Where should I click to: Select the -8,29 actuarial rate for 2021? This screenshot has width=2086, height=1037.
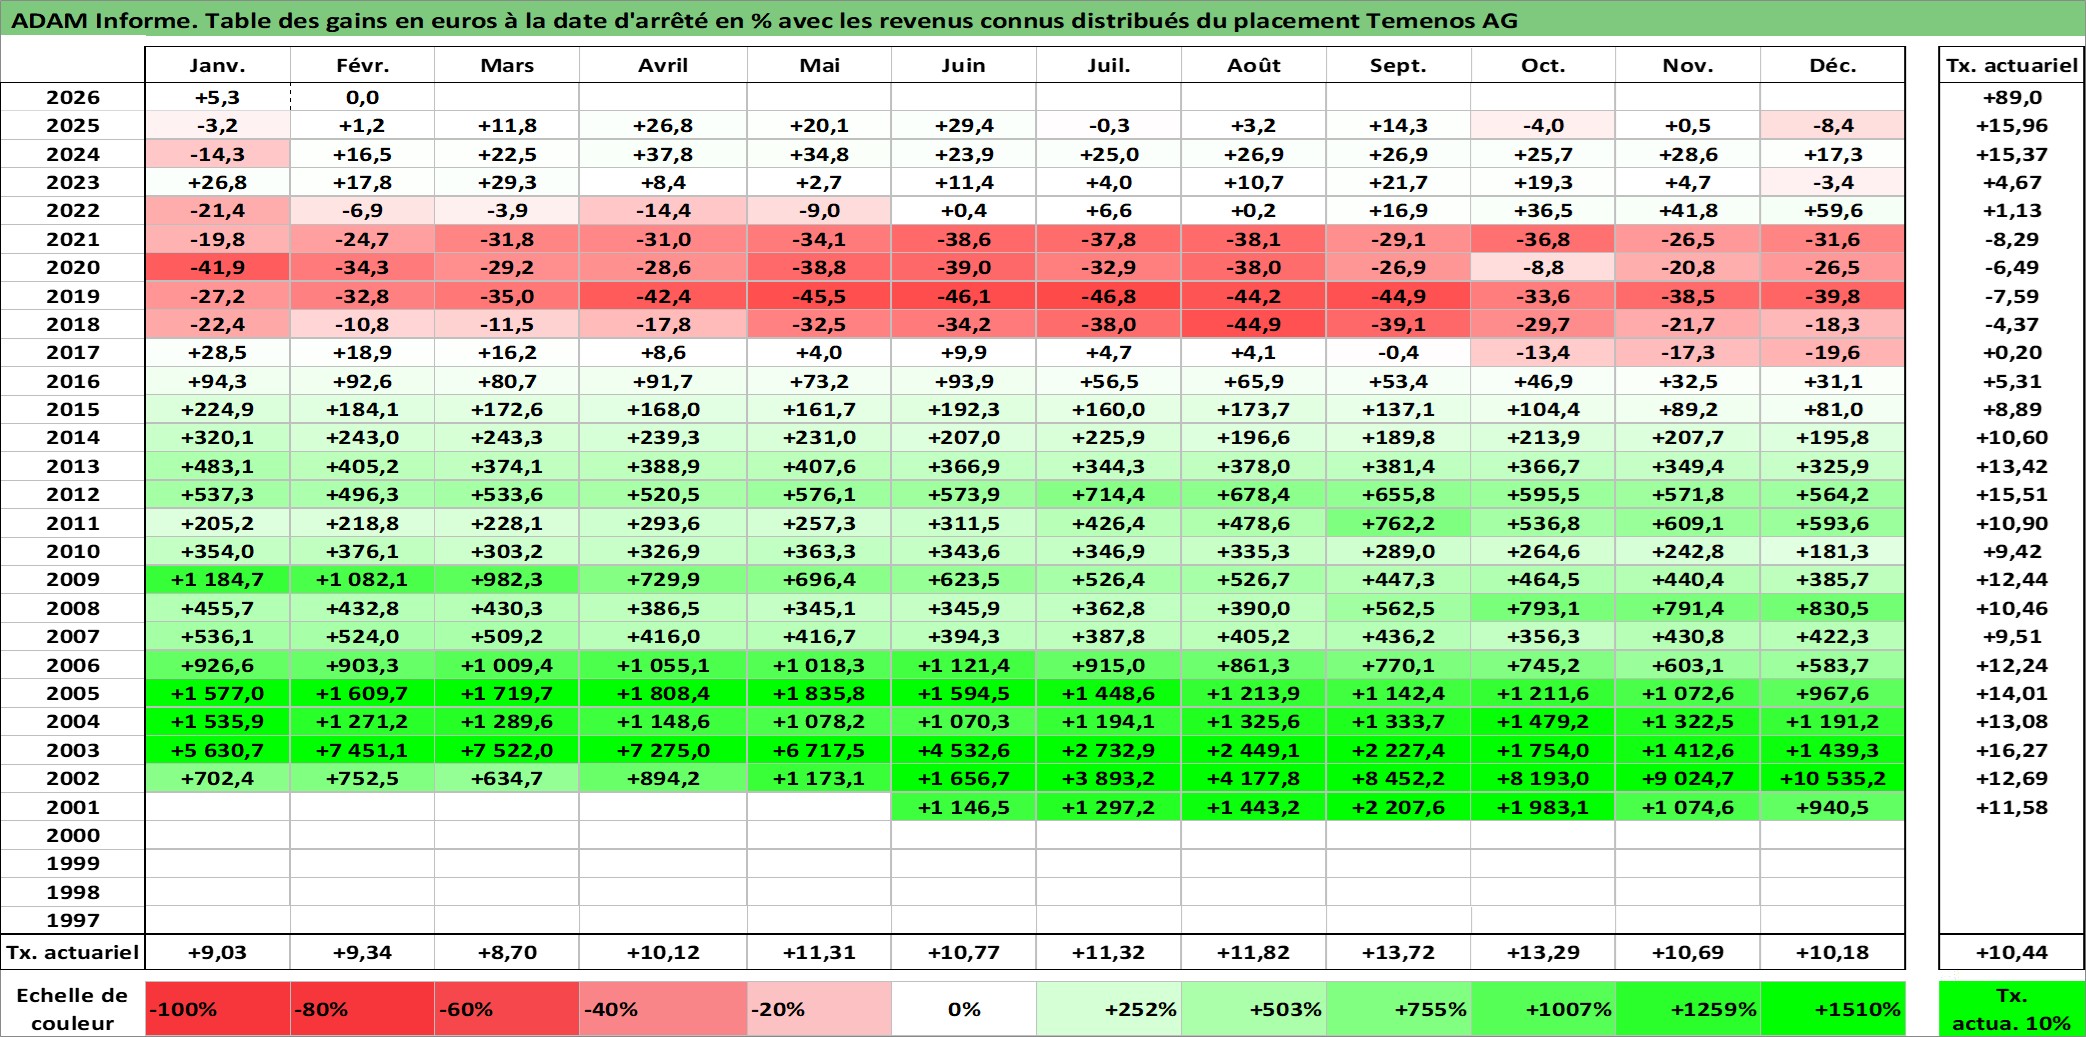coord(2012,239)
